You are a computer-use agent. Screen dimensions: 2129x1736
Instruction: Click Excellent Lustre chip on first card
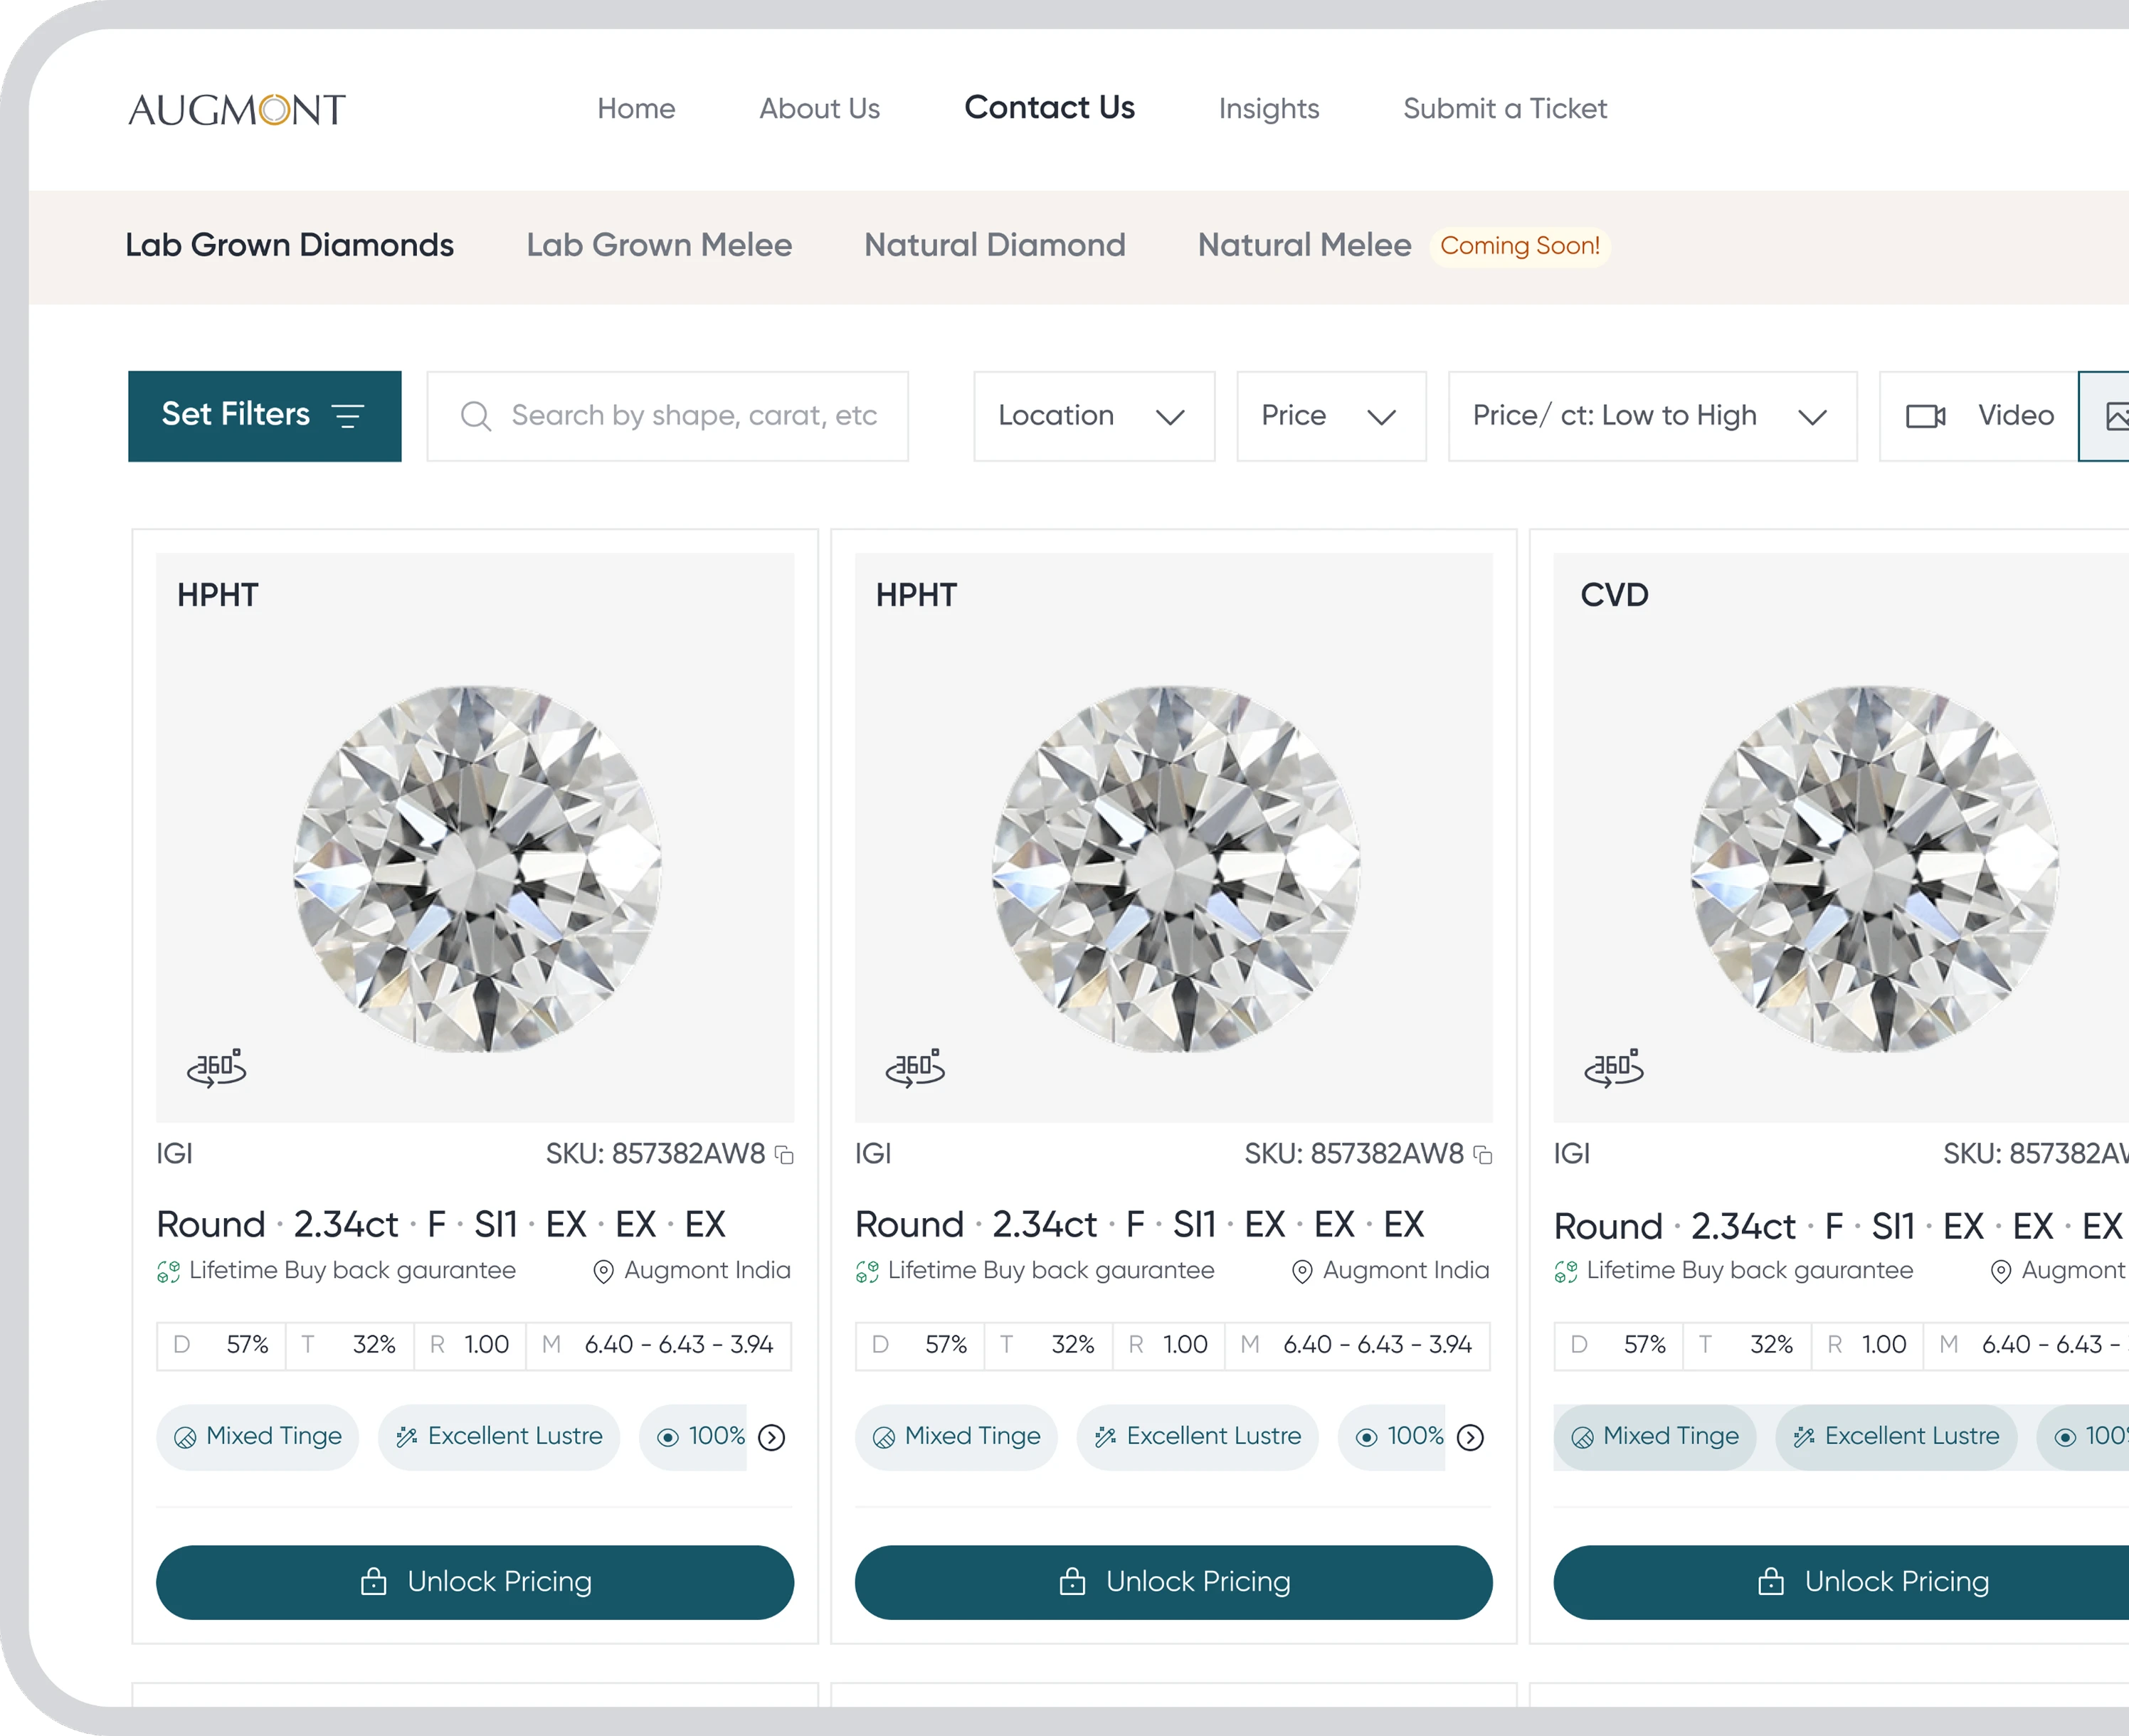(x=499, y=1437)
